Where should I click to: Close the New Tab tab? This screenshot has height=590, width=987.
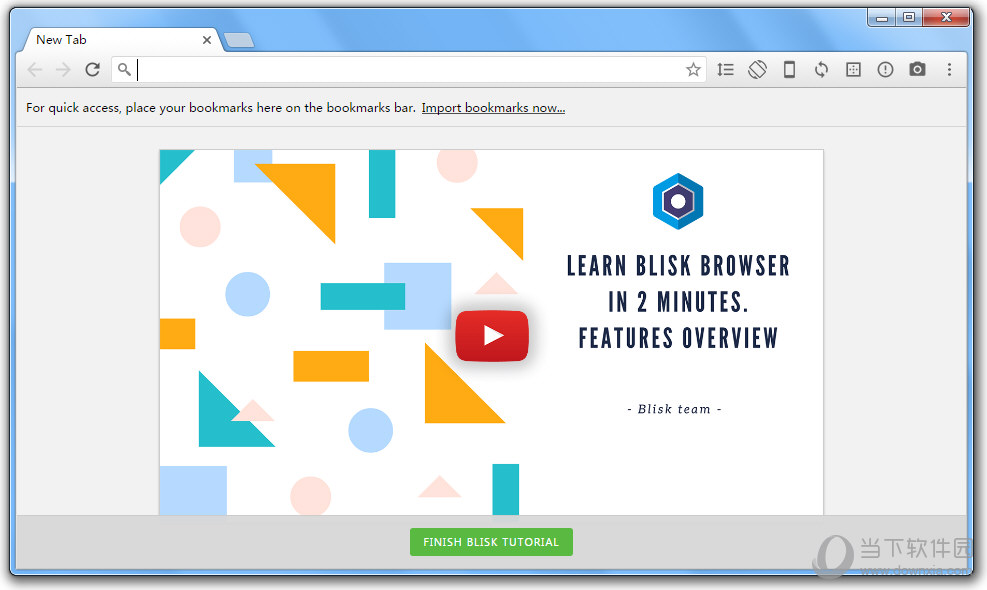(x=206, y=40)
